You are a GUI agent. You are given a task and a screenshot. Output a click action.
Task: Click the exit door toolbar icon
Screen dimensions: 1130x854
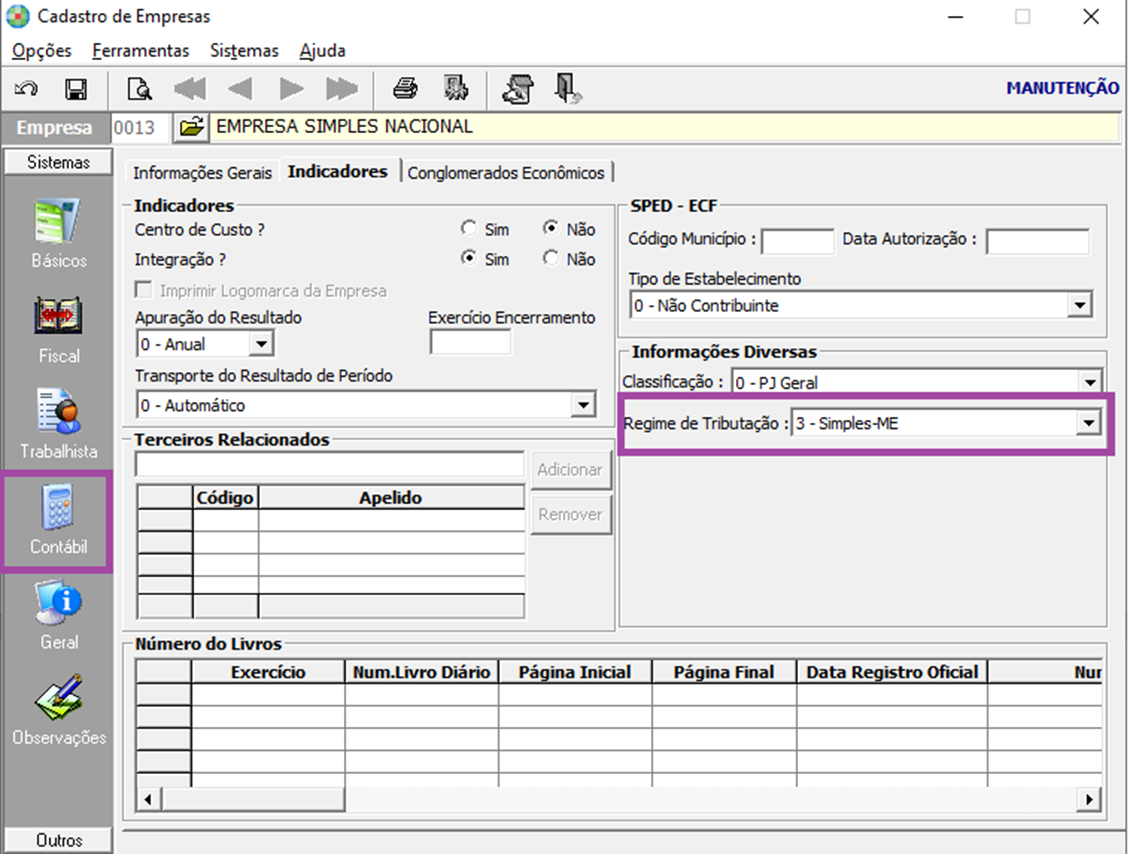pyautogui.click(x=569, y=89)
